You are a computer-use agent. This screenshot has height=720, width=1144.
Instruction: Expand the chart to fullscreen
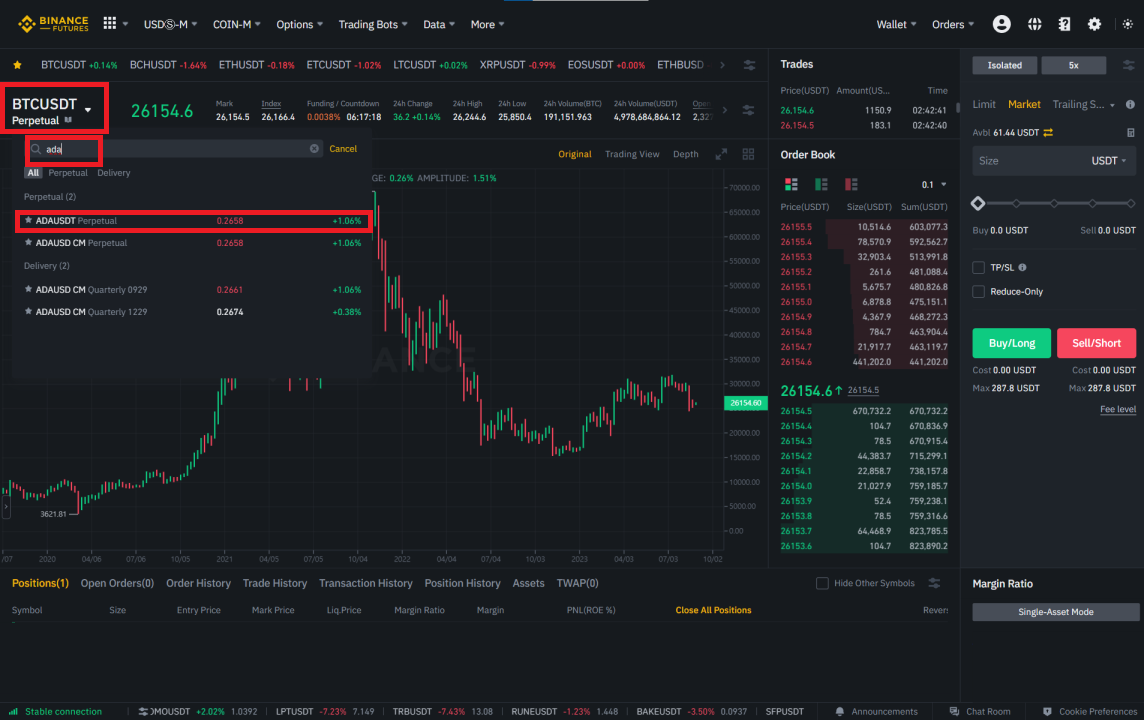(x=722, y=154)
